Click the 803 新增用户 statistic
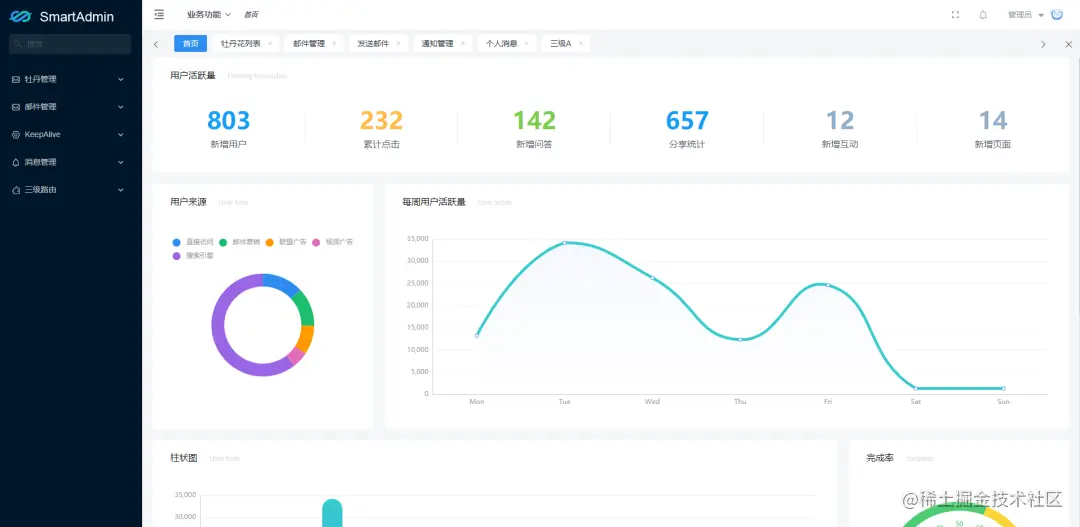The image size is (1080, 527). click(x=229, y=129)
